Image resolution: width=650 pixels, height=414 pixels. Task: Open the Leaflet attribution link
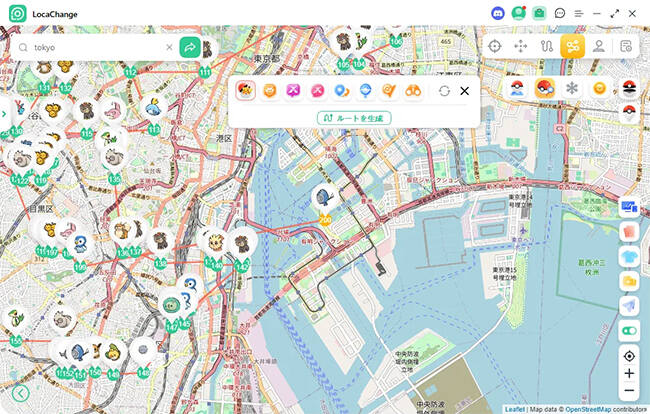514,409
